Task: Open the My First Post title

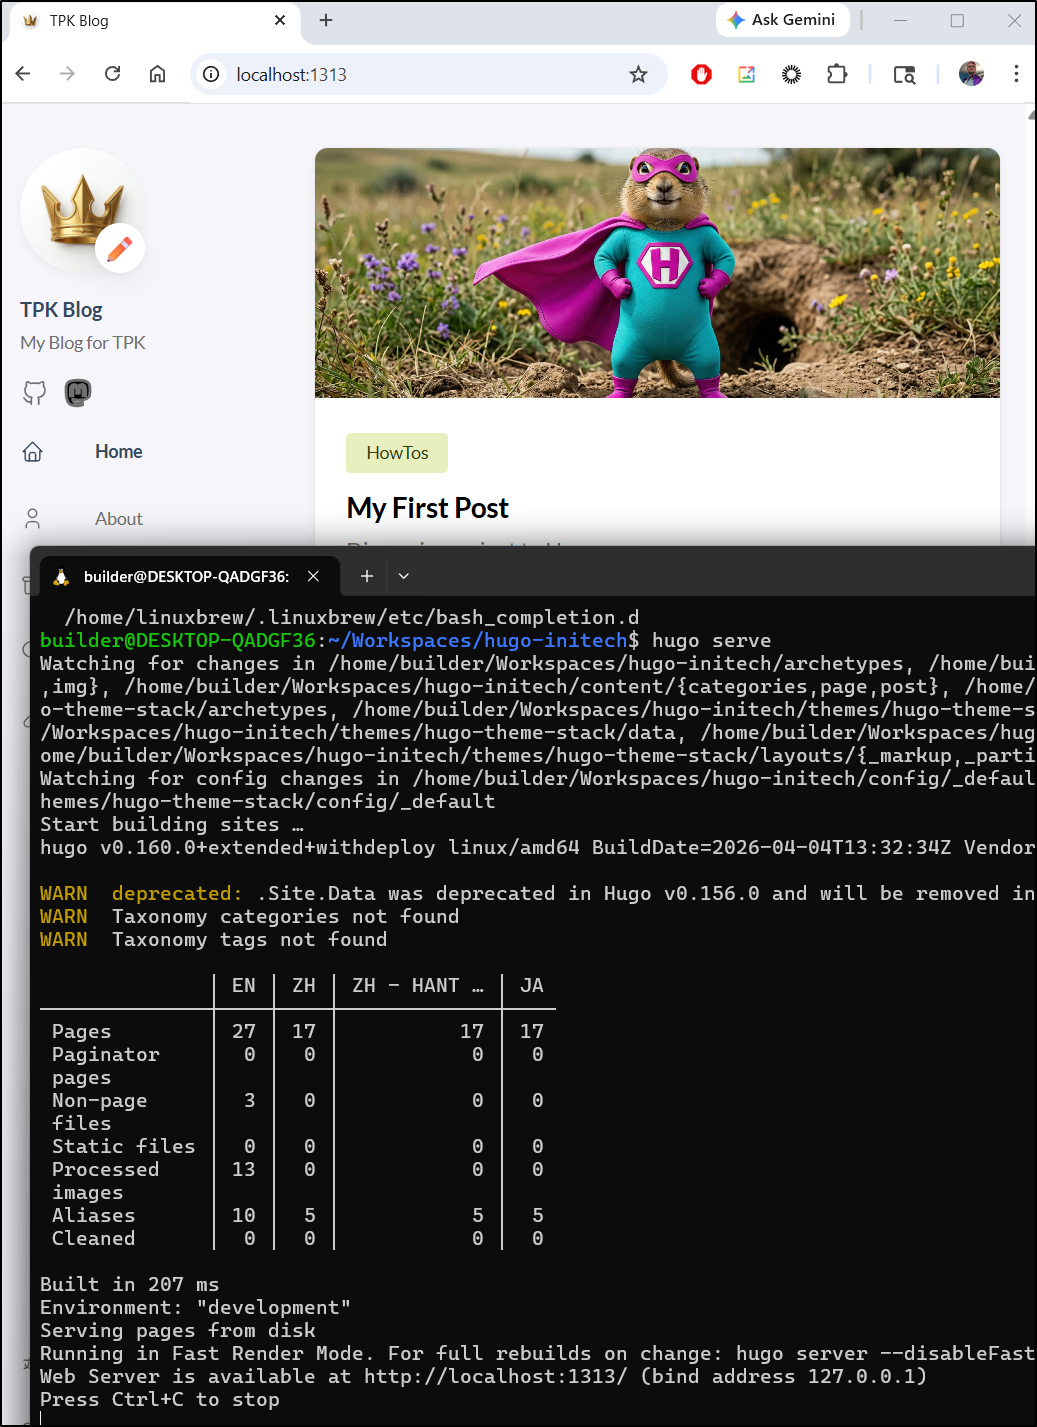Action: [x=427, y=508]
